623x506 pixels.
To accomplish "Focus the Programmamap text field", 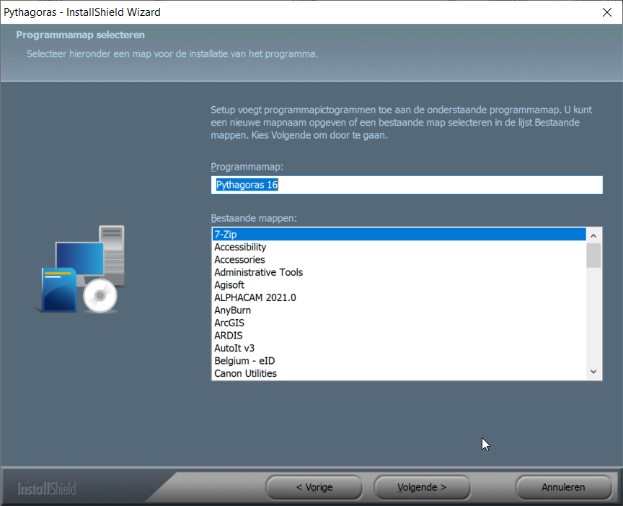I will 407,185.
